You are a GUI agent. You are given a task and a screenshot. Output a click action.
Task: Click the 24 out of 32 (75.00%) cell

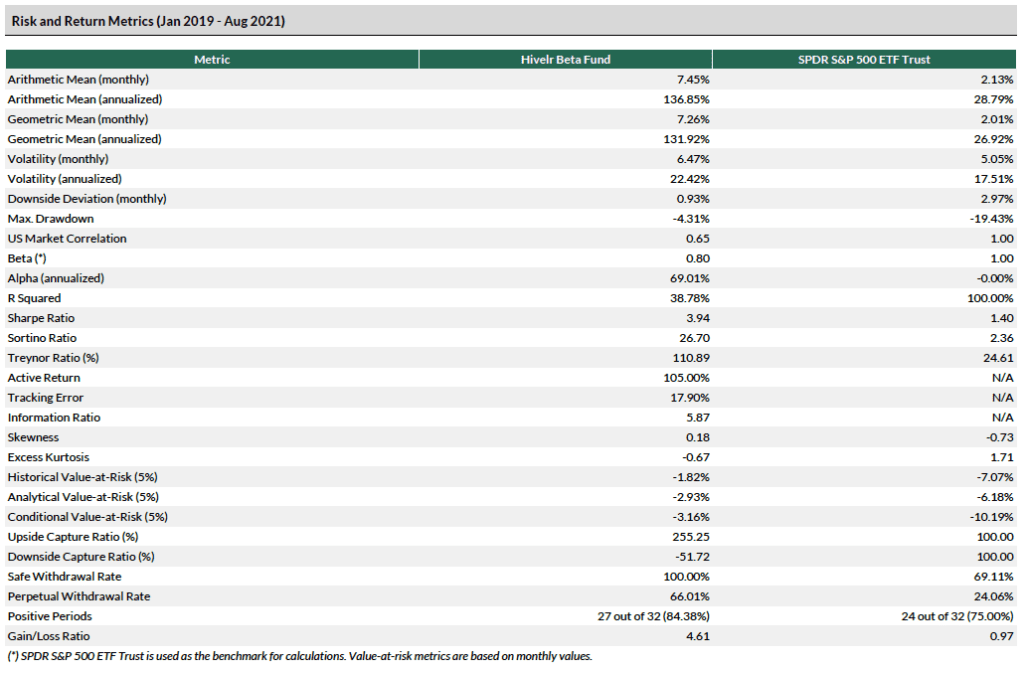[957, 617]
